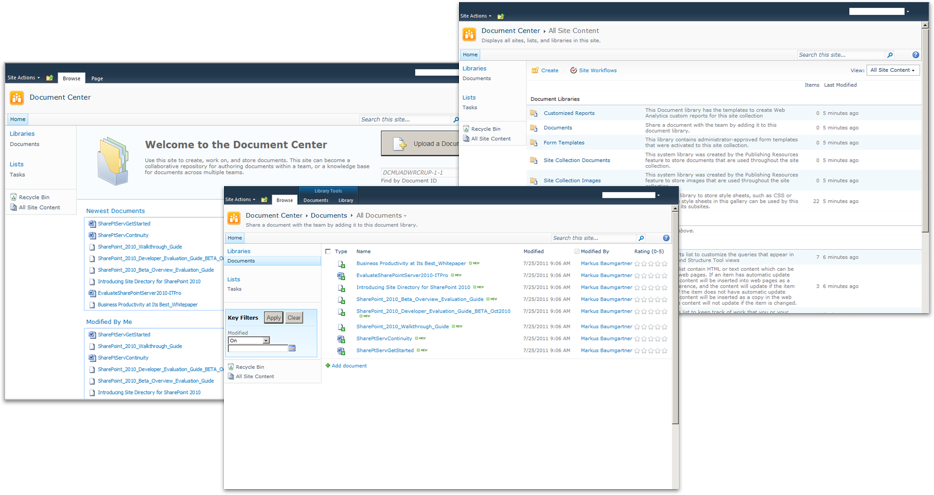The image size is (934, 495).
Task: Click All Site Content link in Documents library sidebar
Action: (x=254, y=376)
